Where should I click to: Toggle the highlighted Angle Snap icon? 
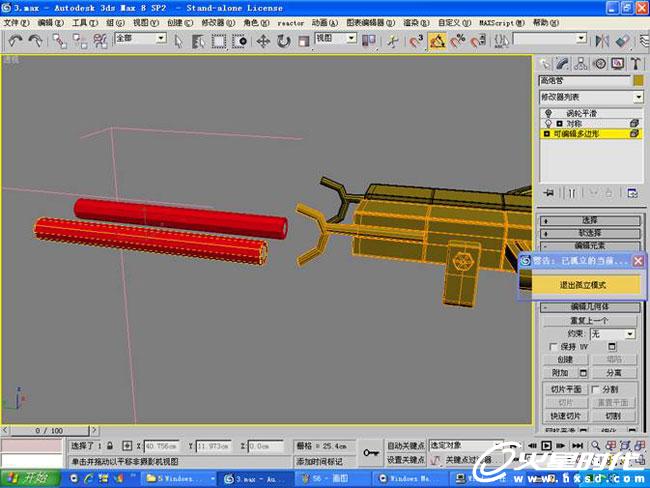pos(437,41)
